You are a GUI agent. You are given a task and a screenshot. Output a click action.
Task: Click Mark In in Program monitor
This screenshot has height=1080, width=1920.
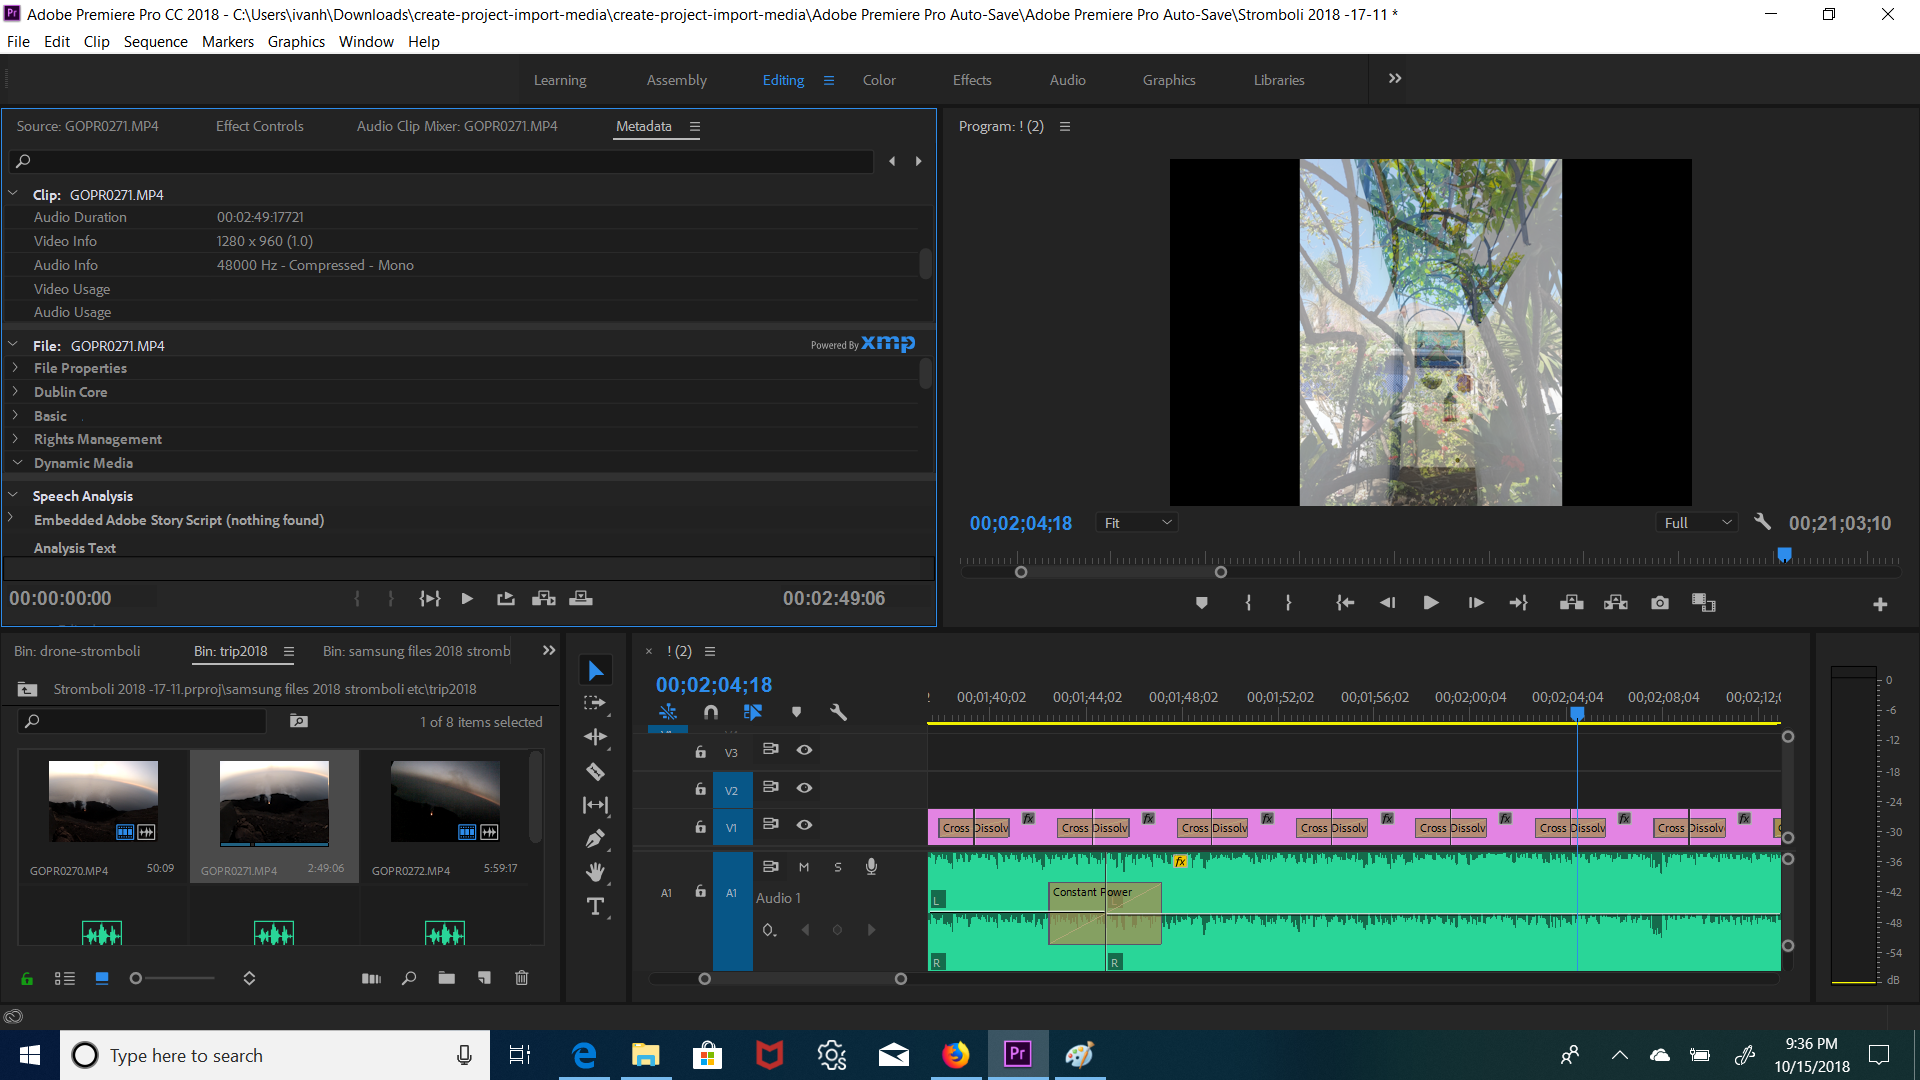[x=1247, y=603]
